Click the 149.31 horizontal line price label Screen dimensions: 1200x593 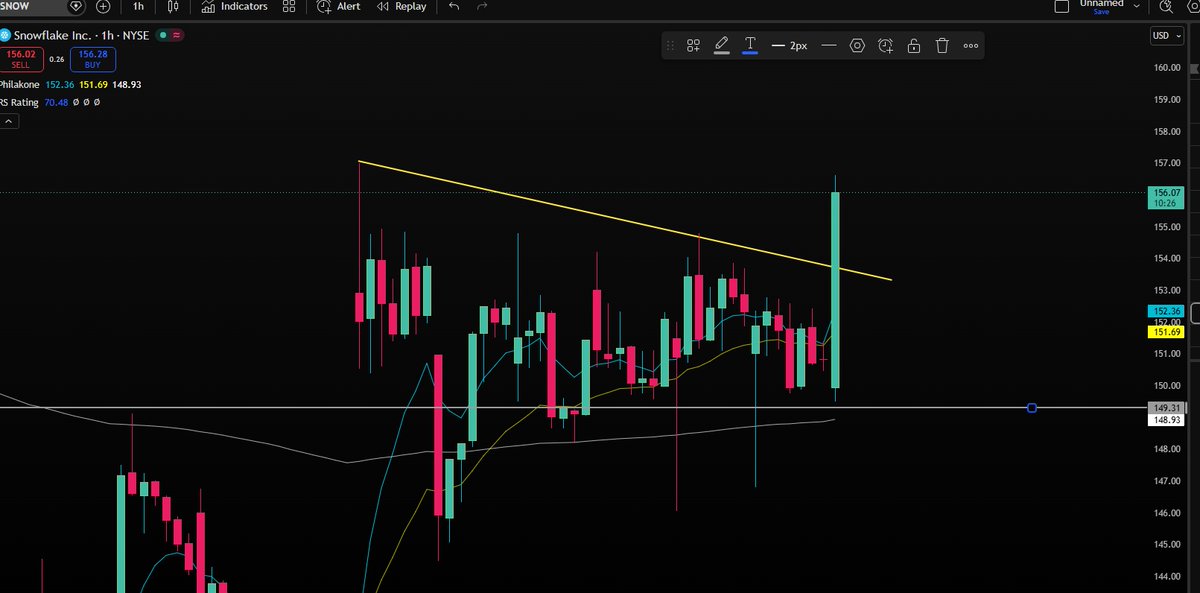[1168, 408]
